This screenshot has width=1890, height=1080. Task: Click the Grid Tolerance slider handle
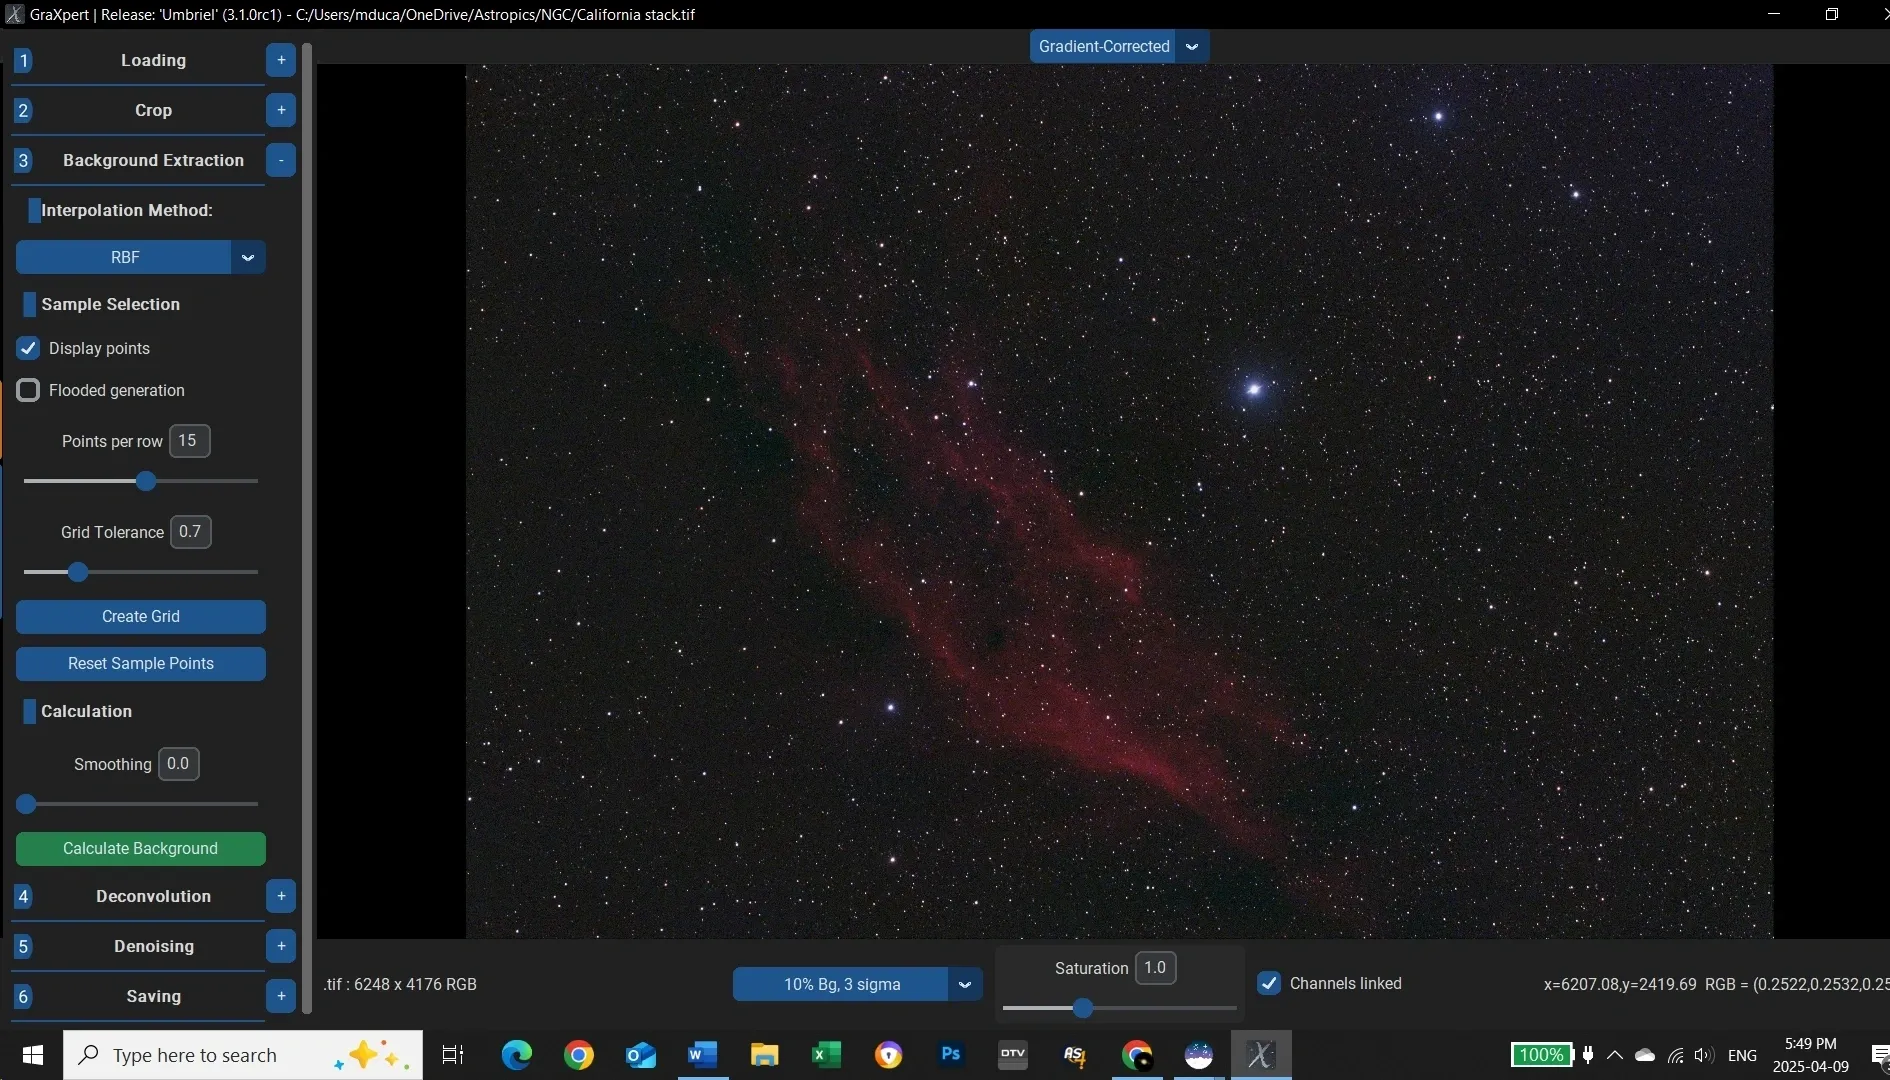[x=78, y=572]
